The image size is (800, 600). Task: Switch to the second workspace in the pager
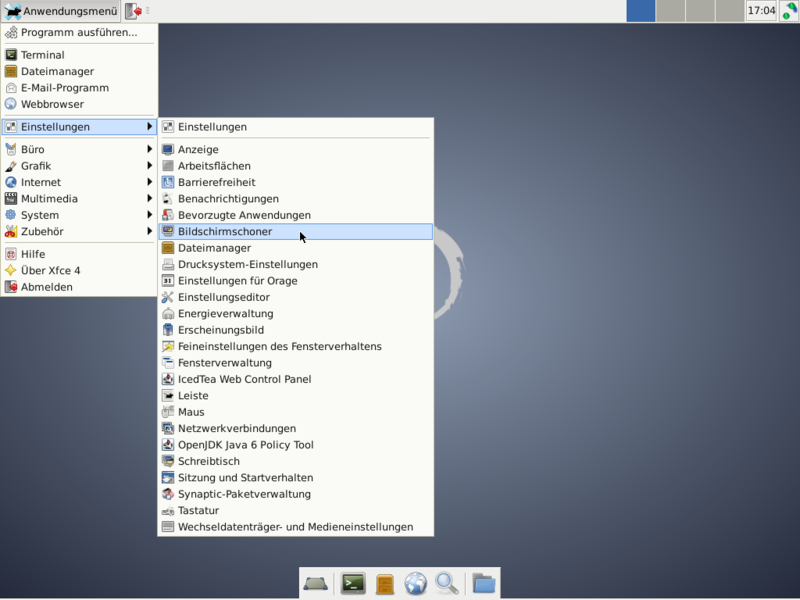[x=670, y=11]
